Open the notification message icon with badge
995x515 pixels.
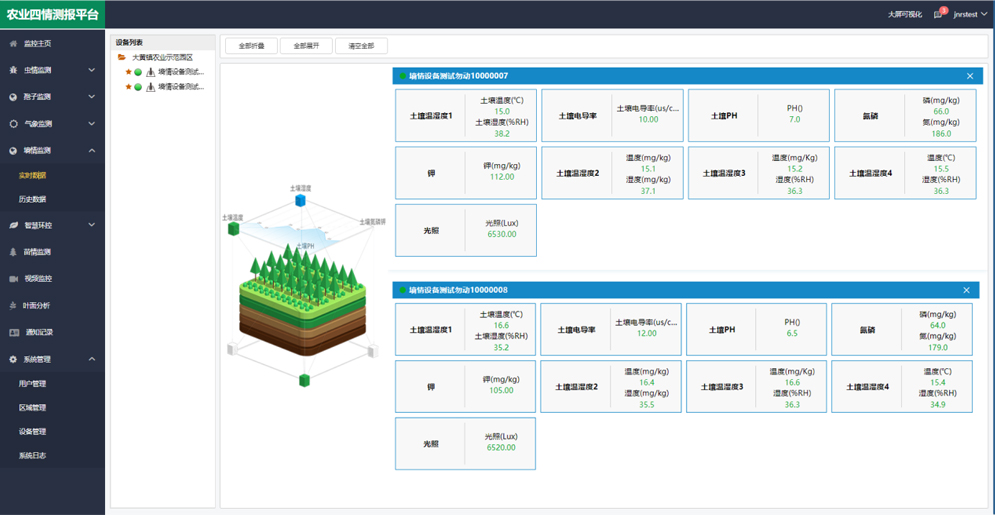(938, 15)
